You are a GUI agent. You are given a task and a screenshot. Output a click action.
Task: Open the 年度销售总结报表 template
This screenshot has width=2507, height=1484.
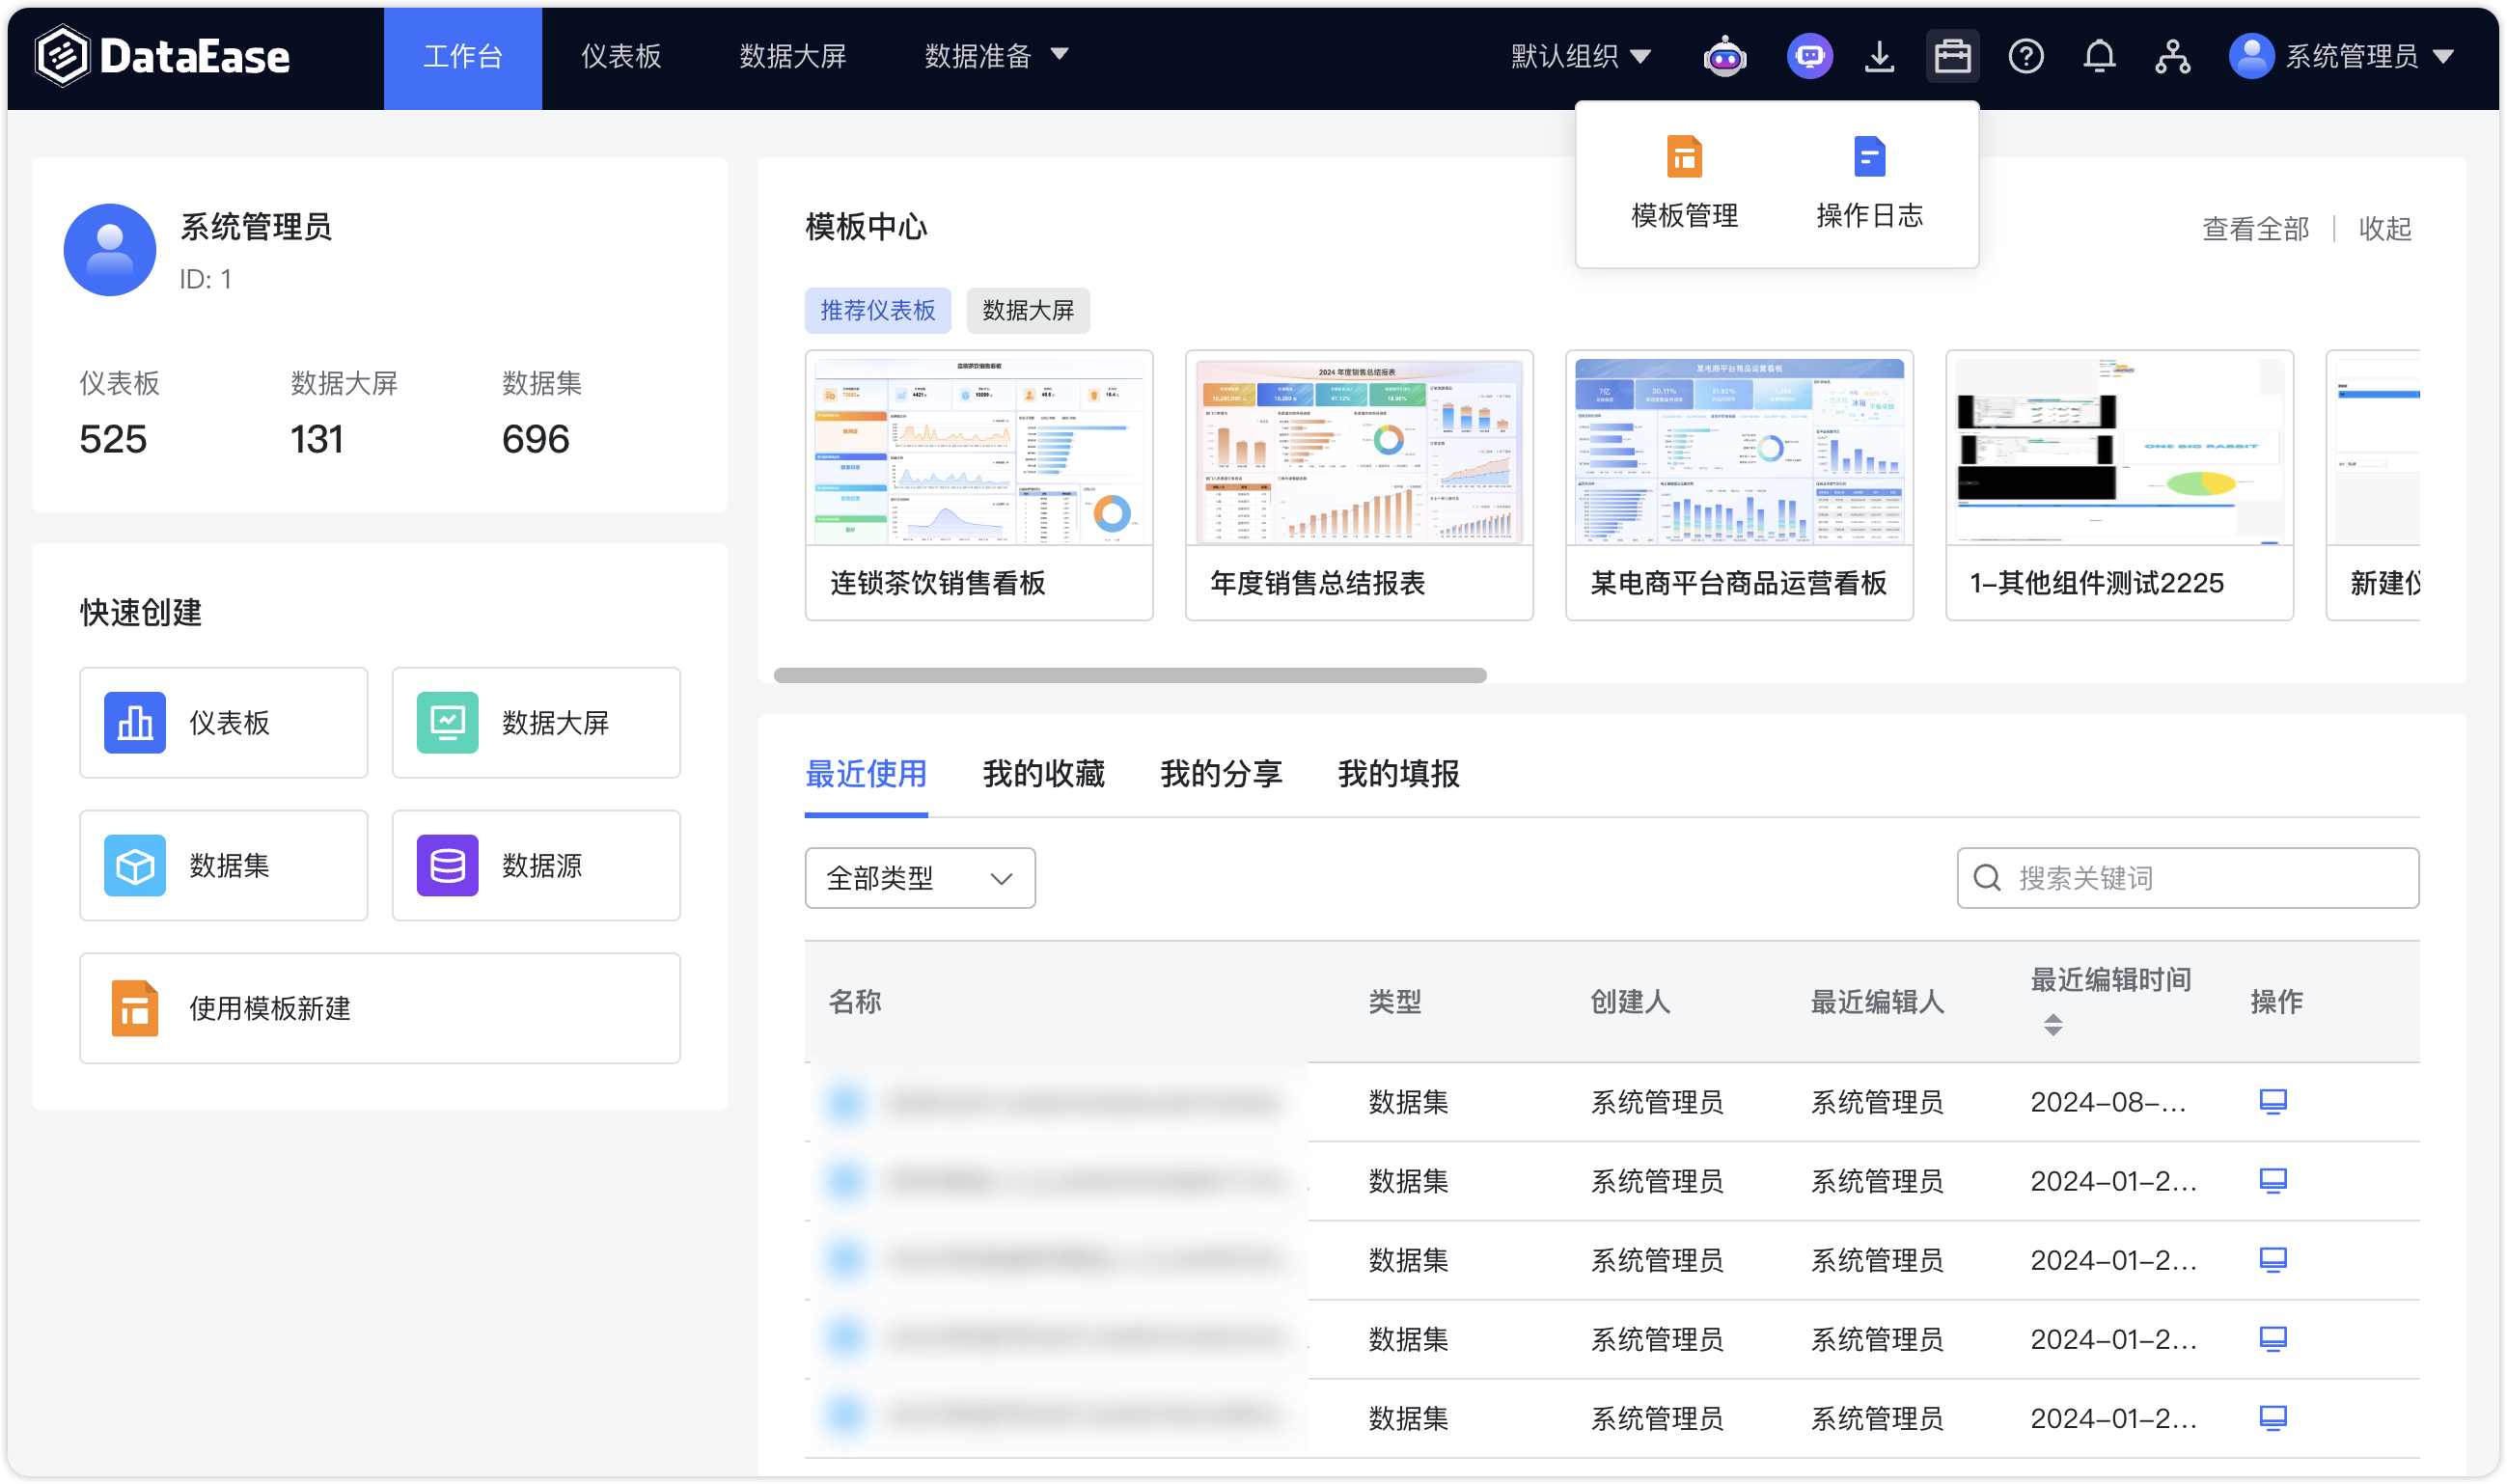(1359, 485)
